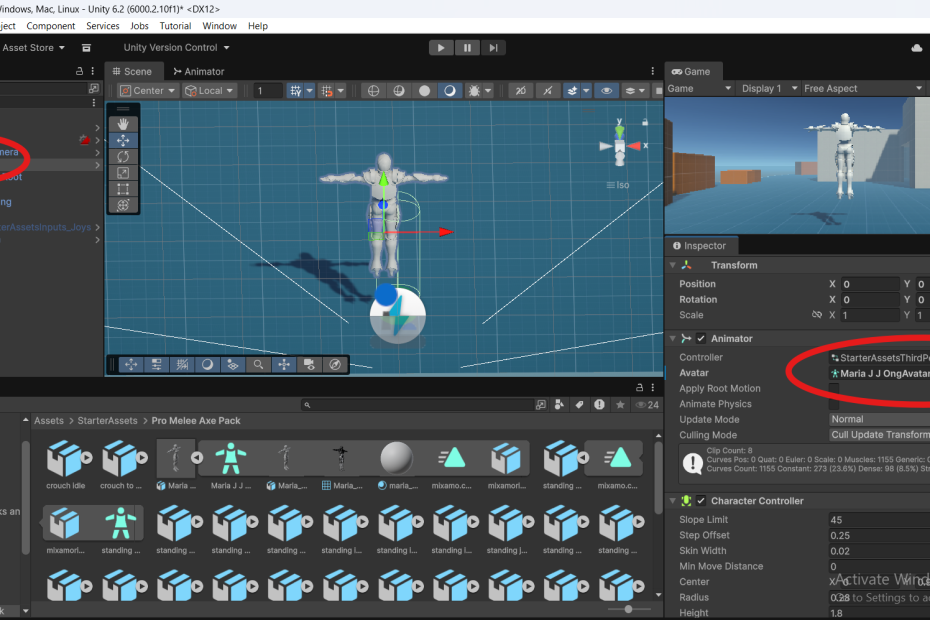
Task: Click Pro Melee Axe Pack breadcrumb
Action: [x=196, y=421]
